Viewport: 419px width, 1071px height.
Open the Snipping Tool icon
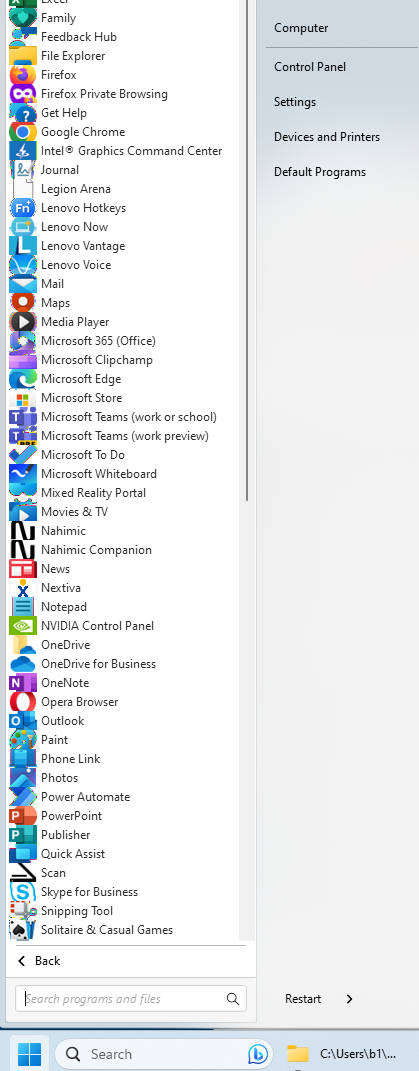[23, 911]
